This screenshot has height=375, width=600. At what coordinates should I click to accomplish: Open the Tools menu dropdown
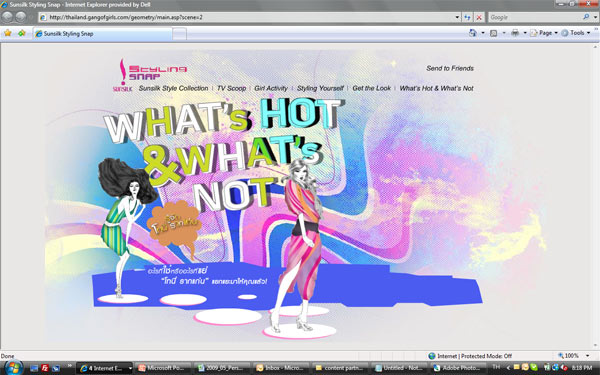[576, 33]
